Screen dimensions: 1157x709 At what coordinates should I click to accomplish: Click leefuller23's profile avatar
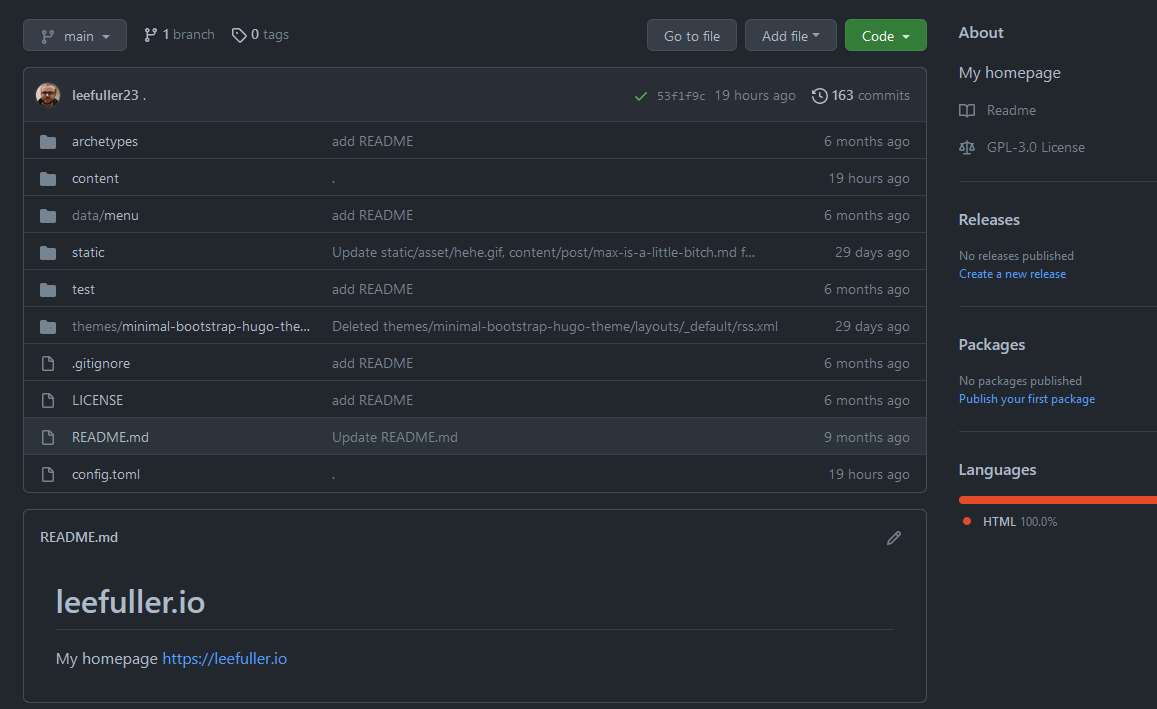pos(49,94)
